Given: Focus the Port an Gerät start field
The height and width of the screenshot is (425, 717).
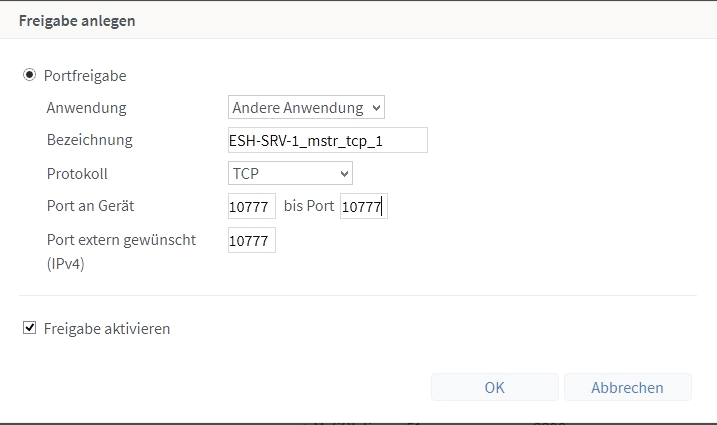Looking at the screenshot, I should 251,206.
